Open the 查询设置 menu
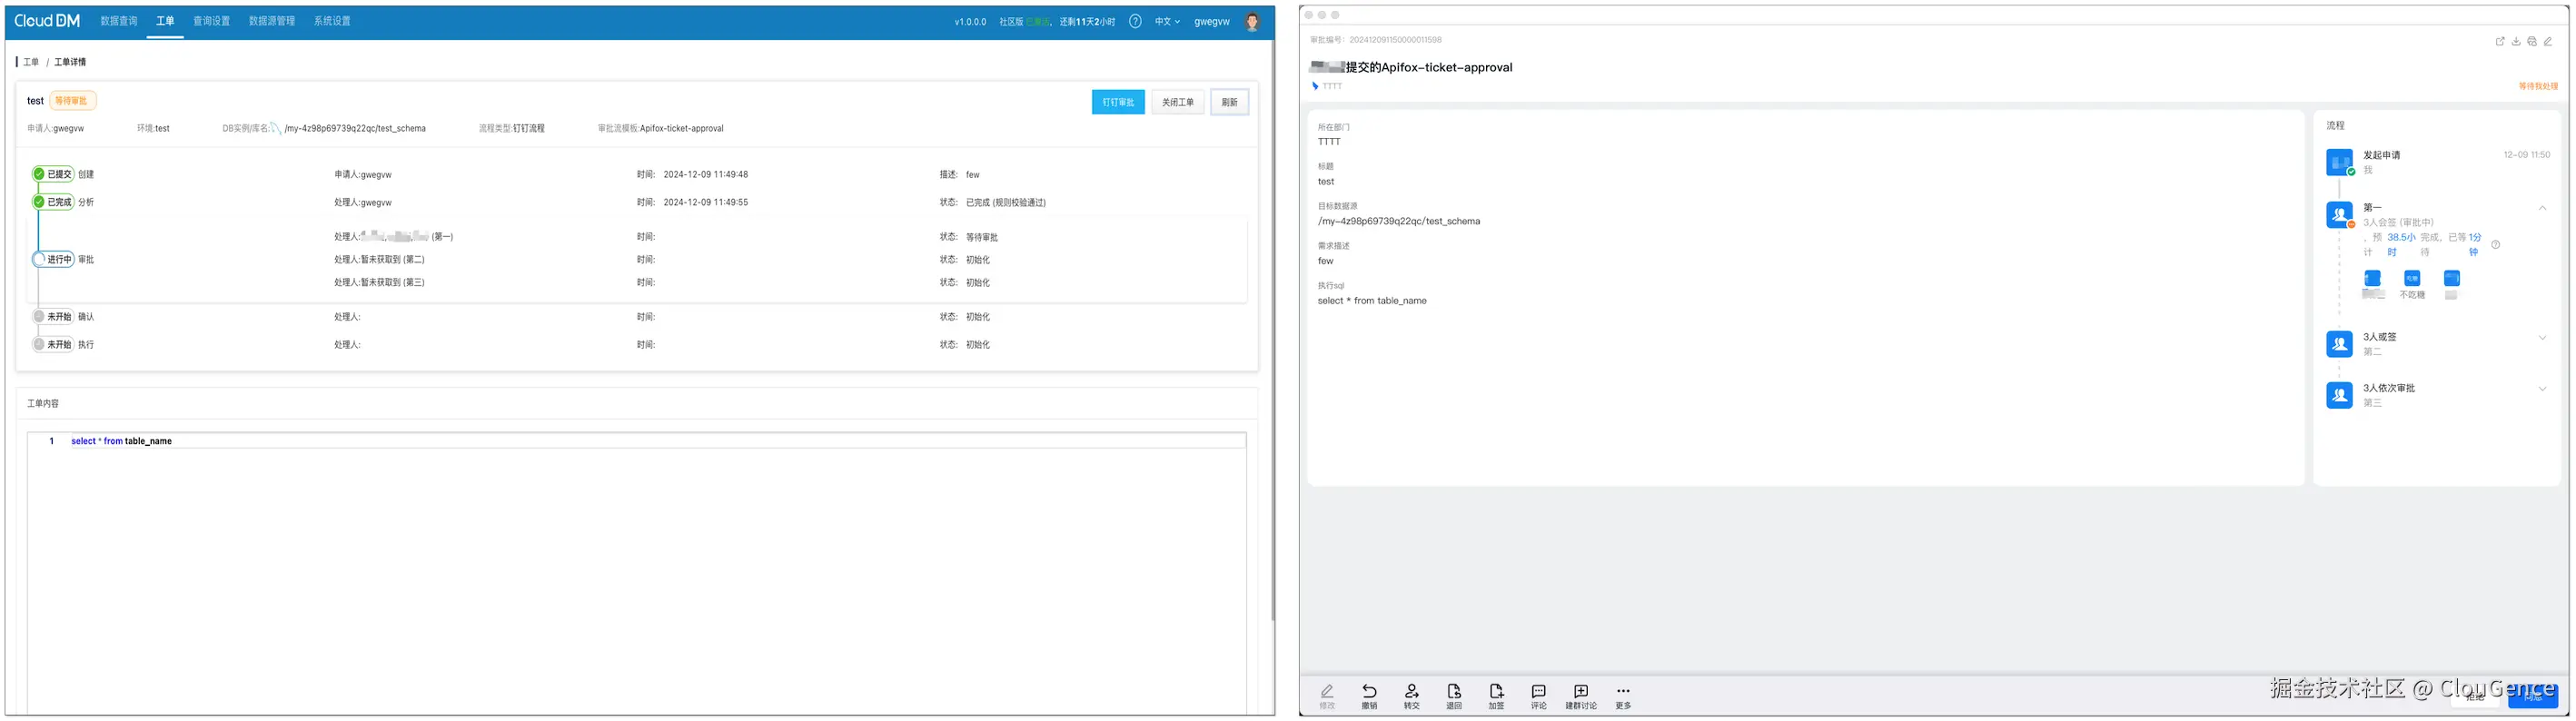2576x721 pixels. [x=211, y=21]
